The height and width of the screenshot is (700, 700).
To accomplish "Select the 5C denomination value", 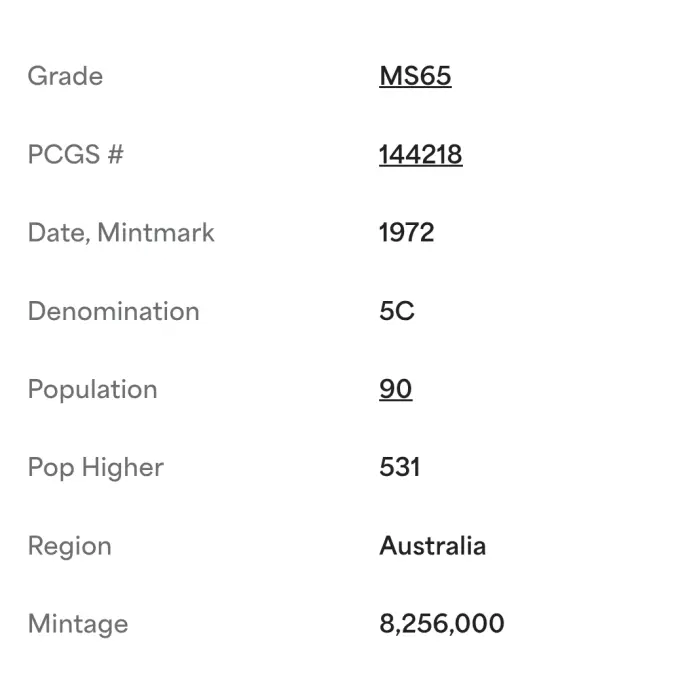I will pyautogui.click(x=396, y=311).
